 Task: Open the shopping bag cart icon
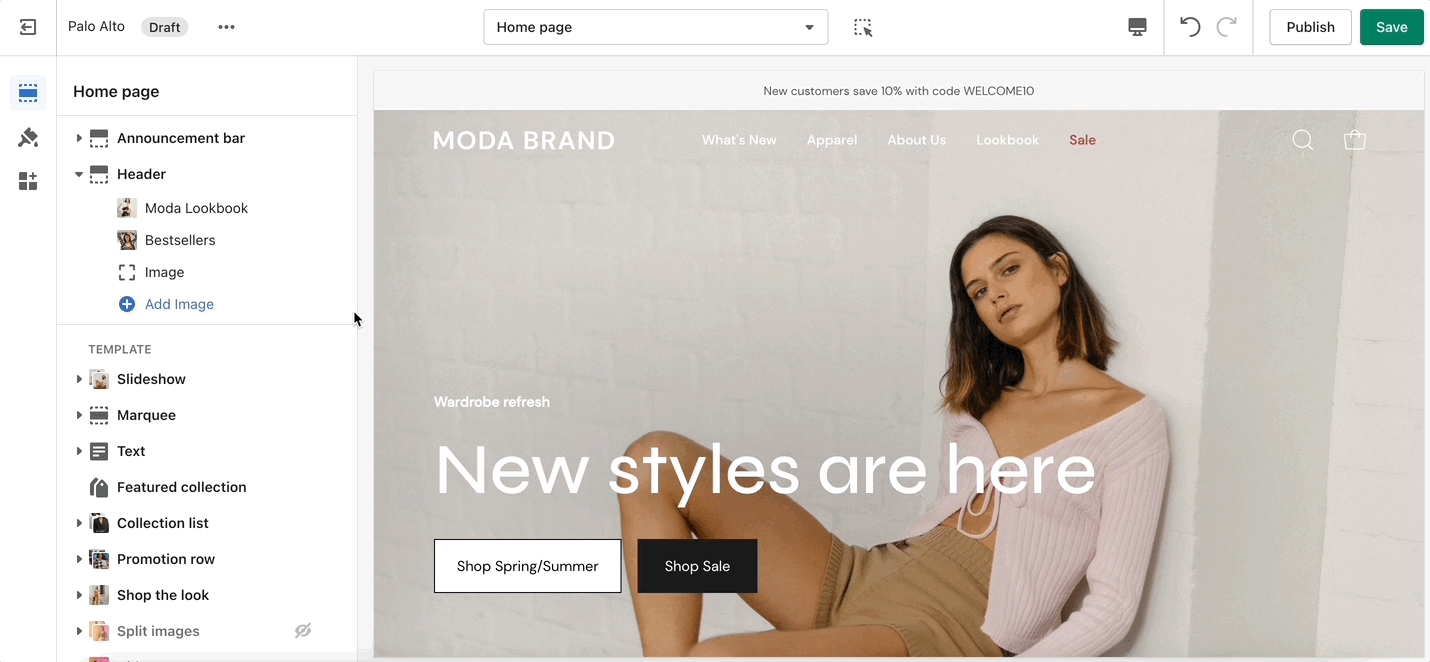pyautogui.click(x=1355, y=140)
